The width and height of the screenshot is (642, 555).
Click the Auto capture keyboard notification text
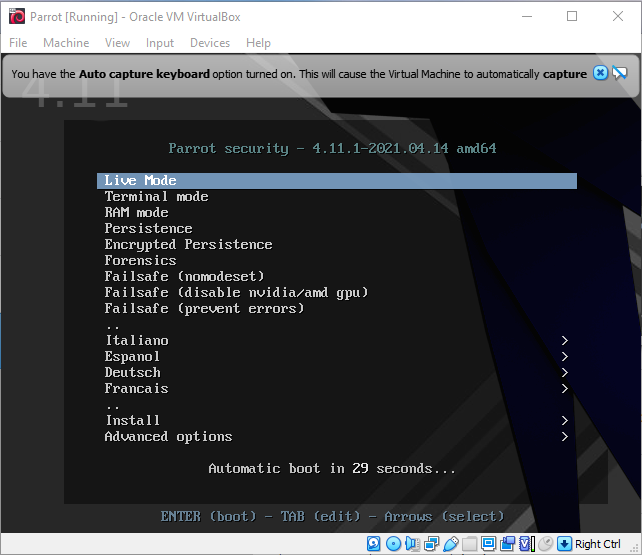pyautogui.click(x=299, y=74)
